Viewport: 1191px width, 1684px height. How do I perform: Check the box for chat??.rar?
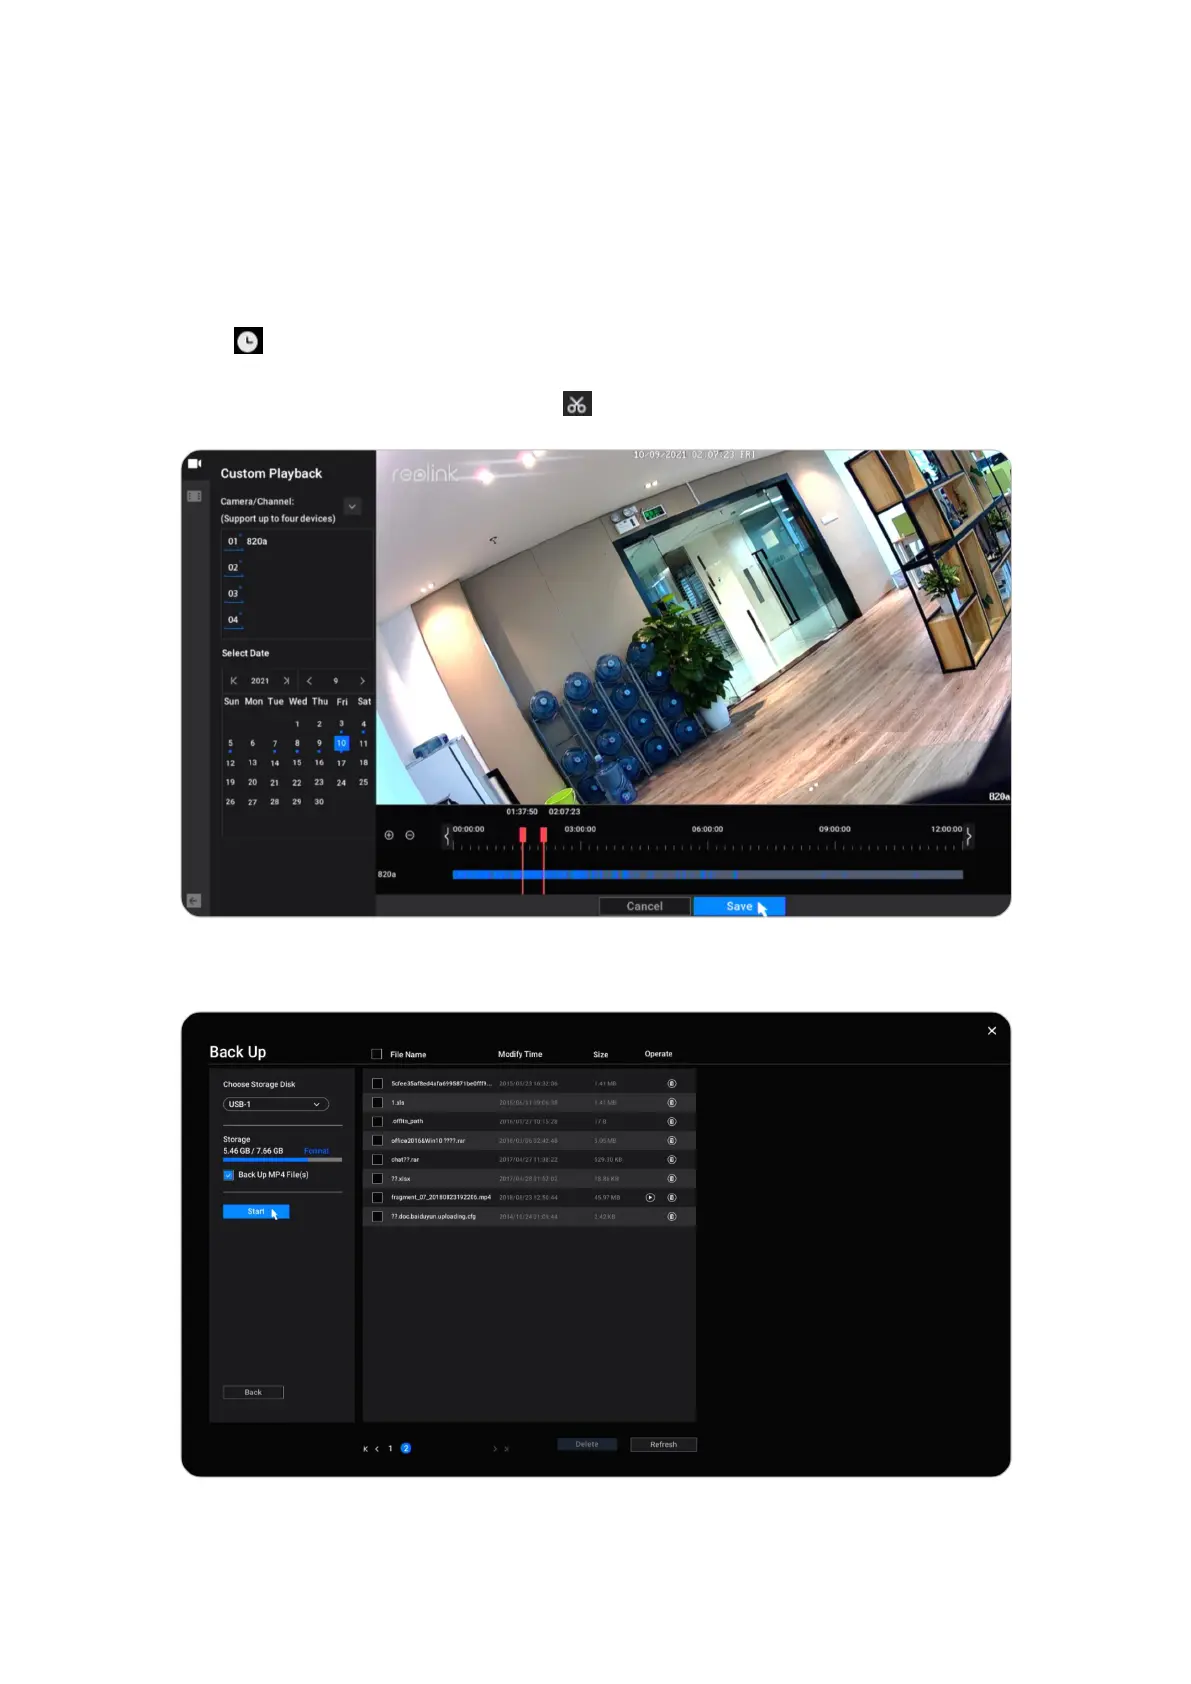377,1160
